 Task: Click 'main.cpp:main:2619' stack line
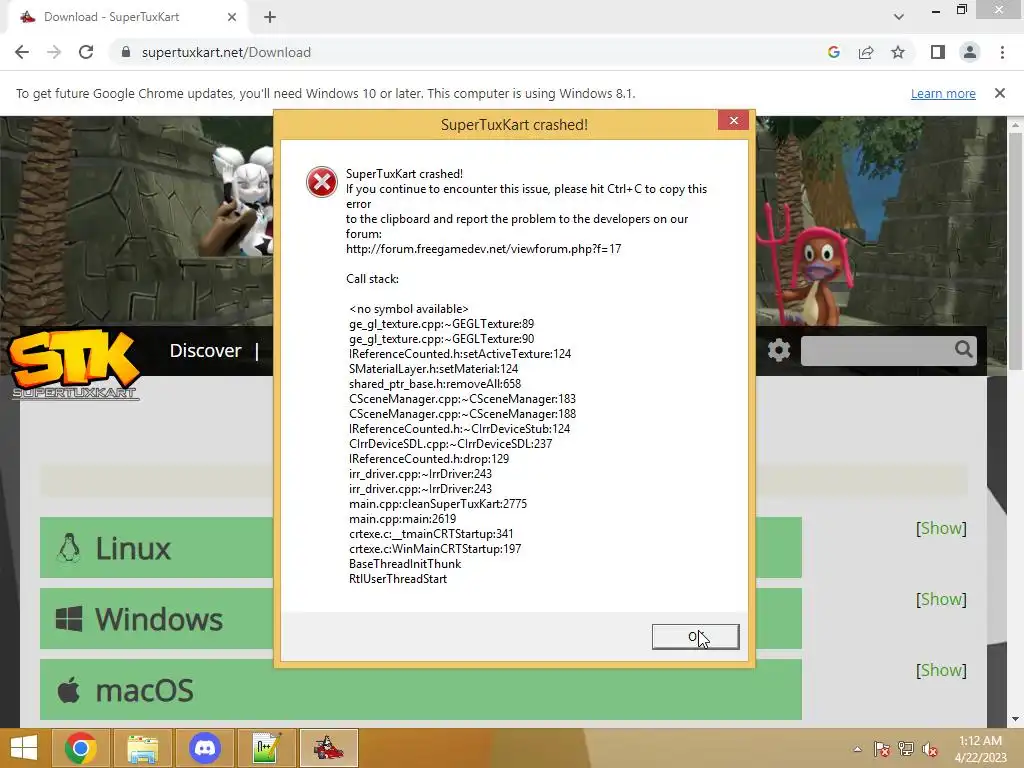tap(402, 519)
